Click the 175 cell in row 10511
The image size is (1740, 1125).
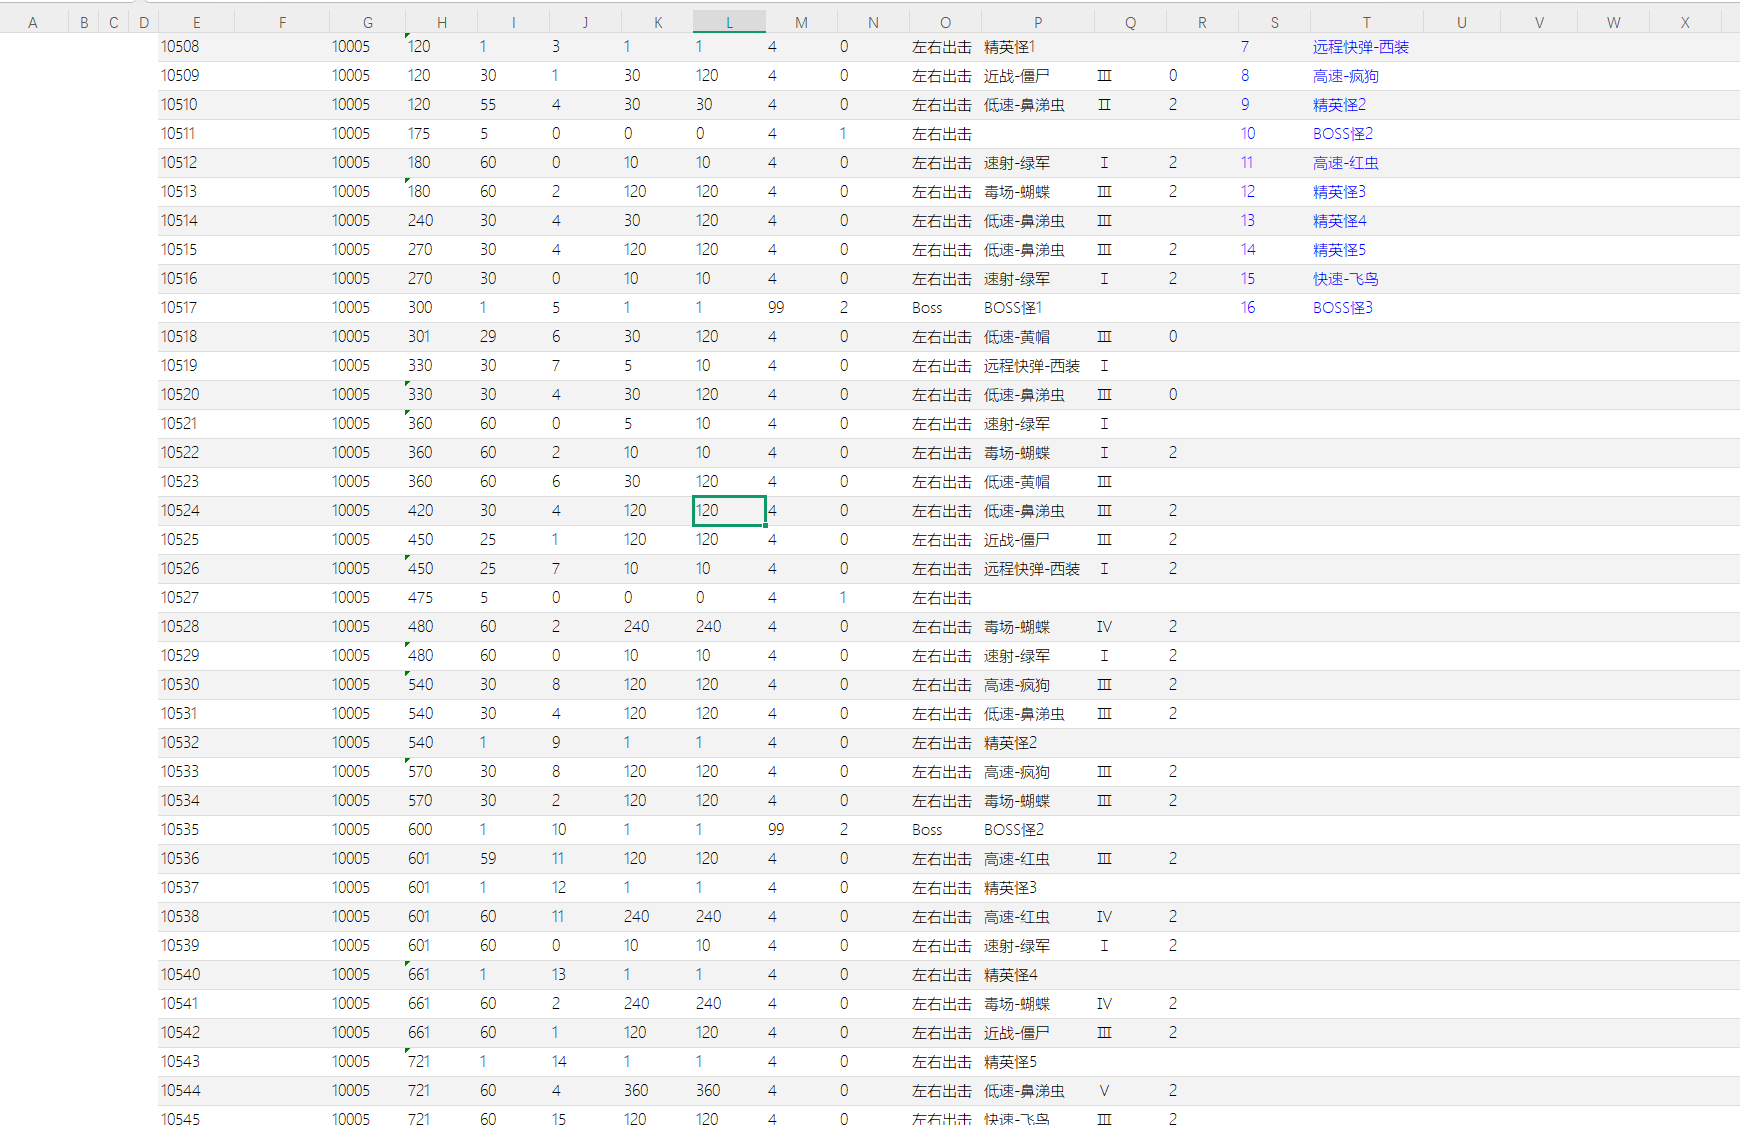click(x=419, y=134)
